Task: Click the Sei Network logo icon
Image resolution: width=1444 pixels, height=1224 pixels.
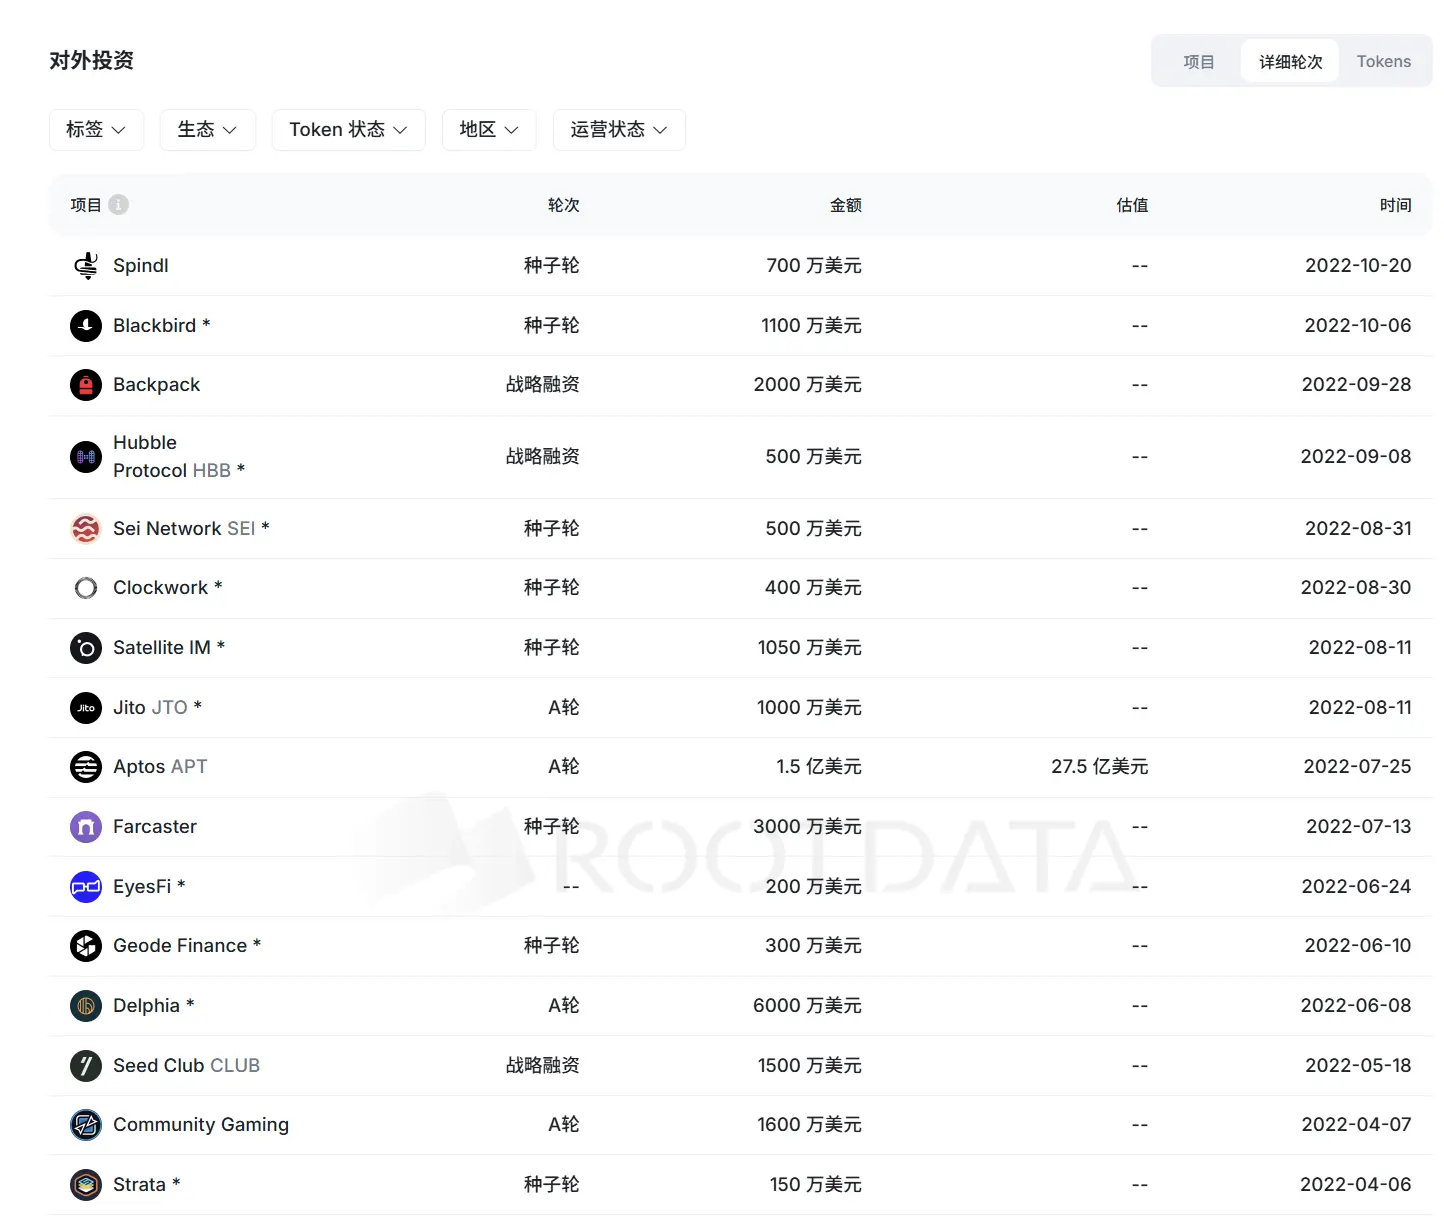Action: [86, 529]
